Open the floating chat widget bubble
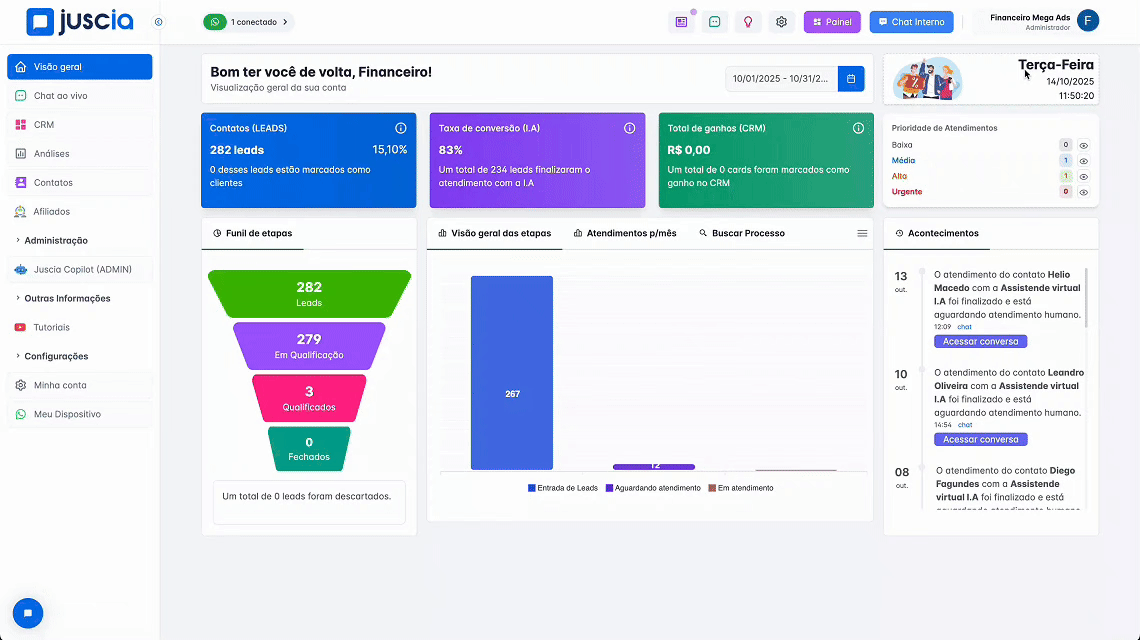1140x640 pixels. click(28, 613)
